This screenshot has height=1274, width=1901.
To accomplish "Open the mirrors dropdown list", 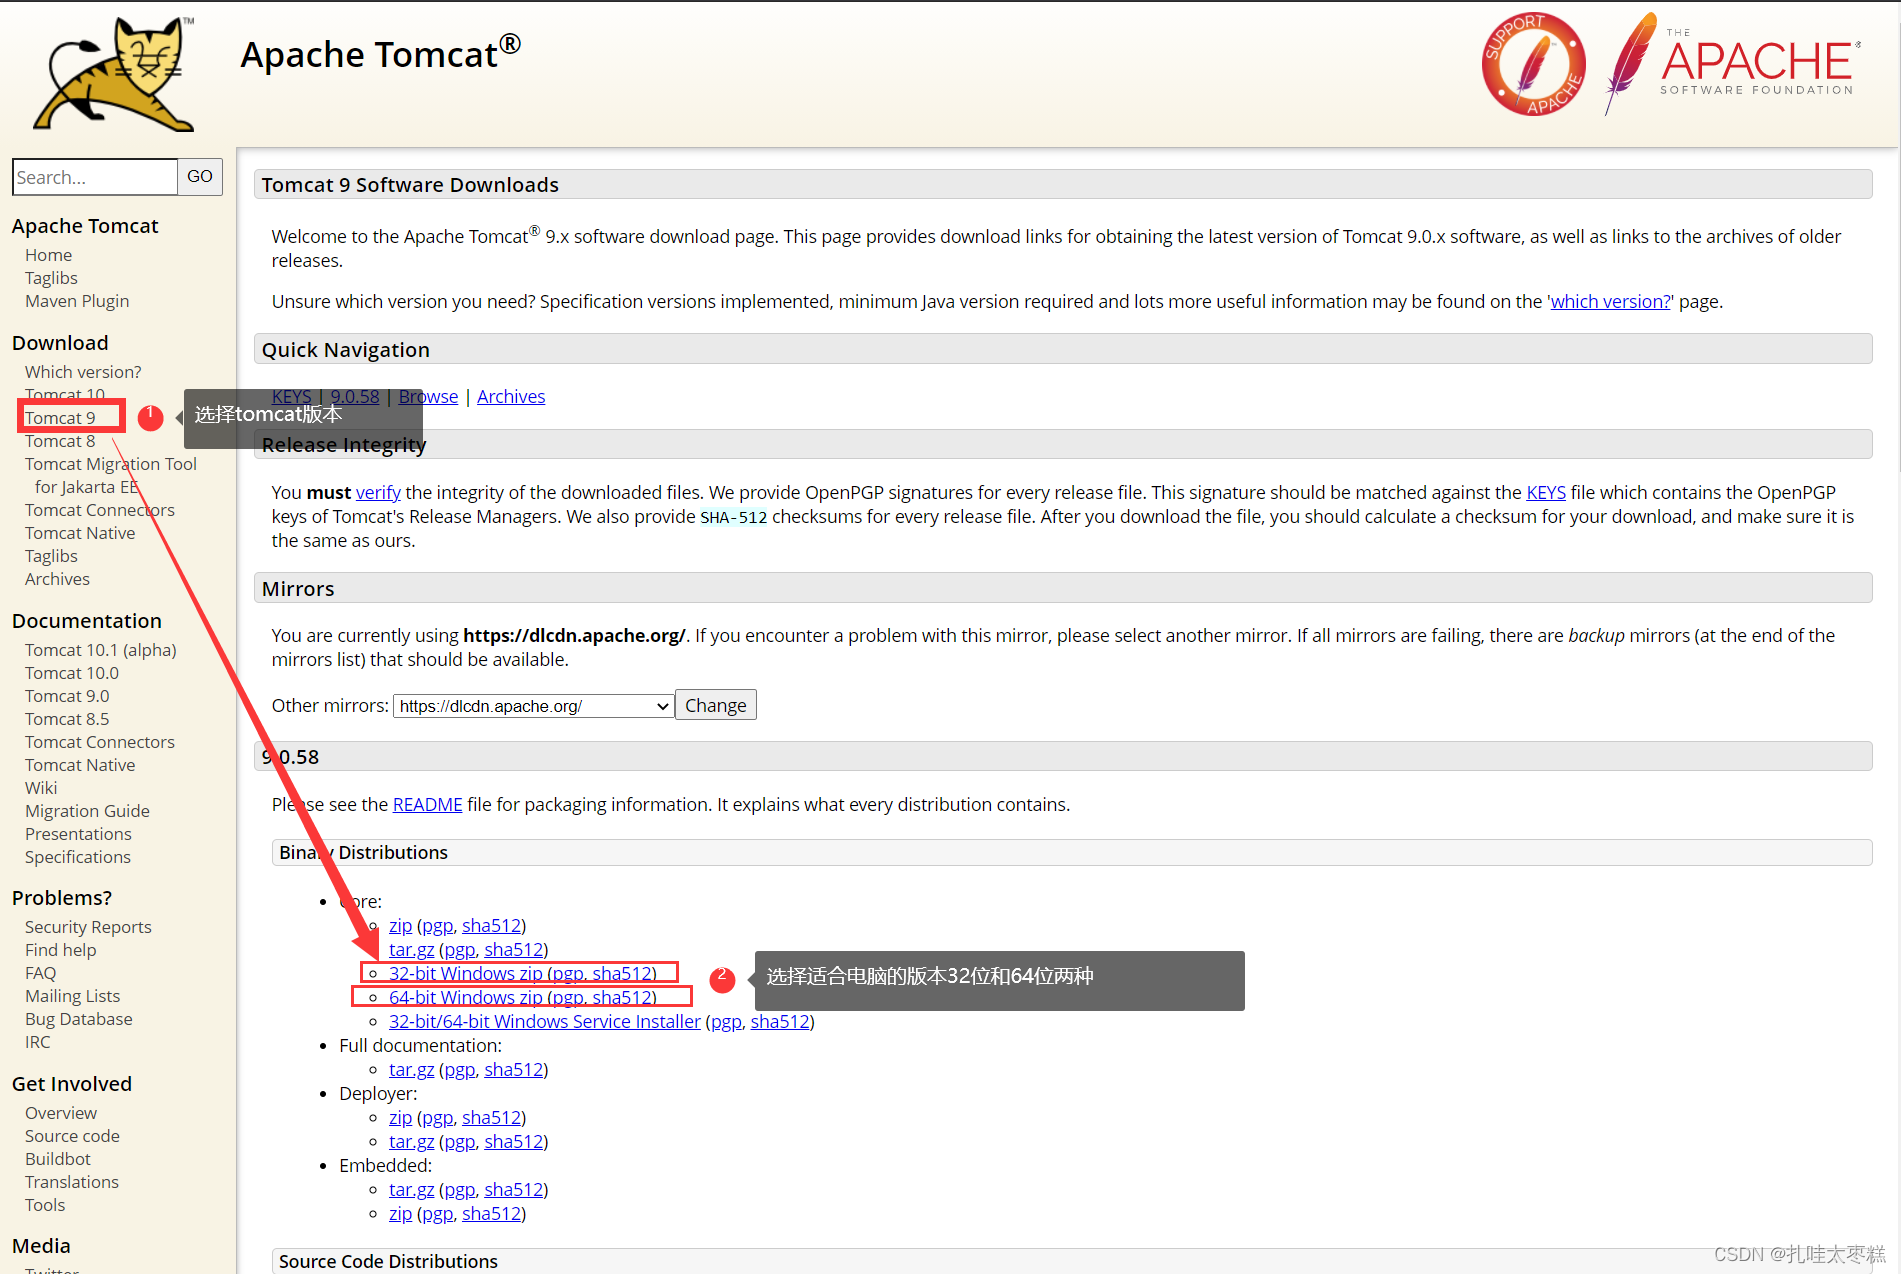I will (x=534, y=706).
